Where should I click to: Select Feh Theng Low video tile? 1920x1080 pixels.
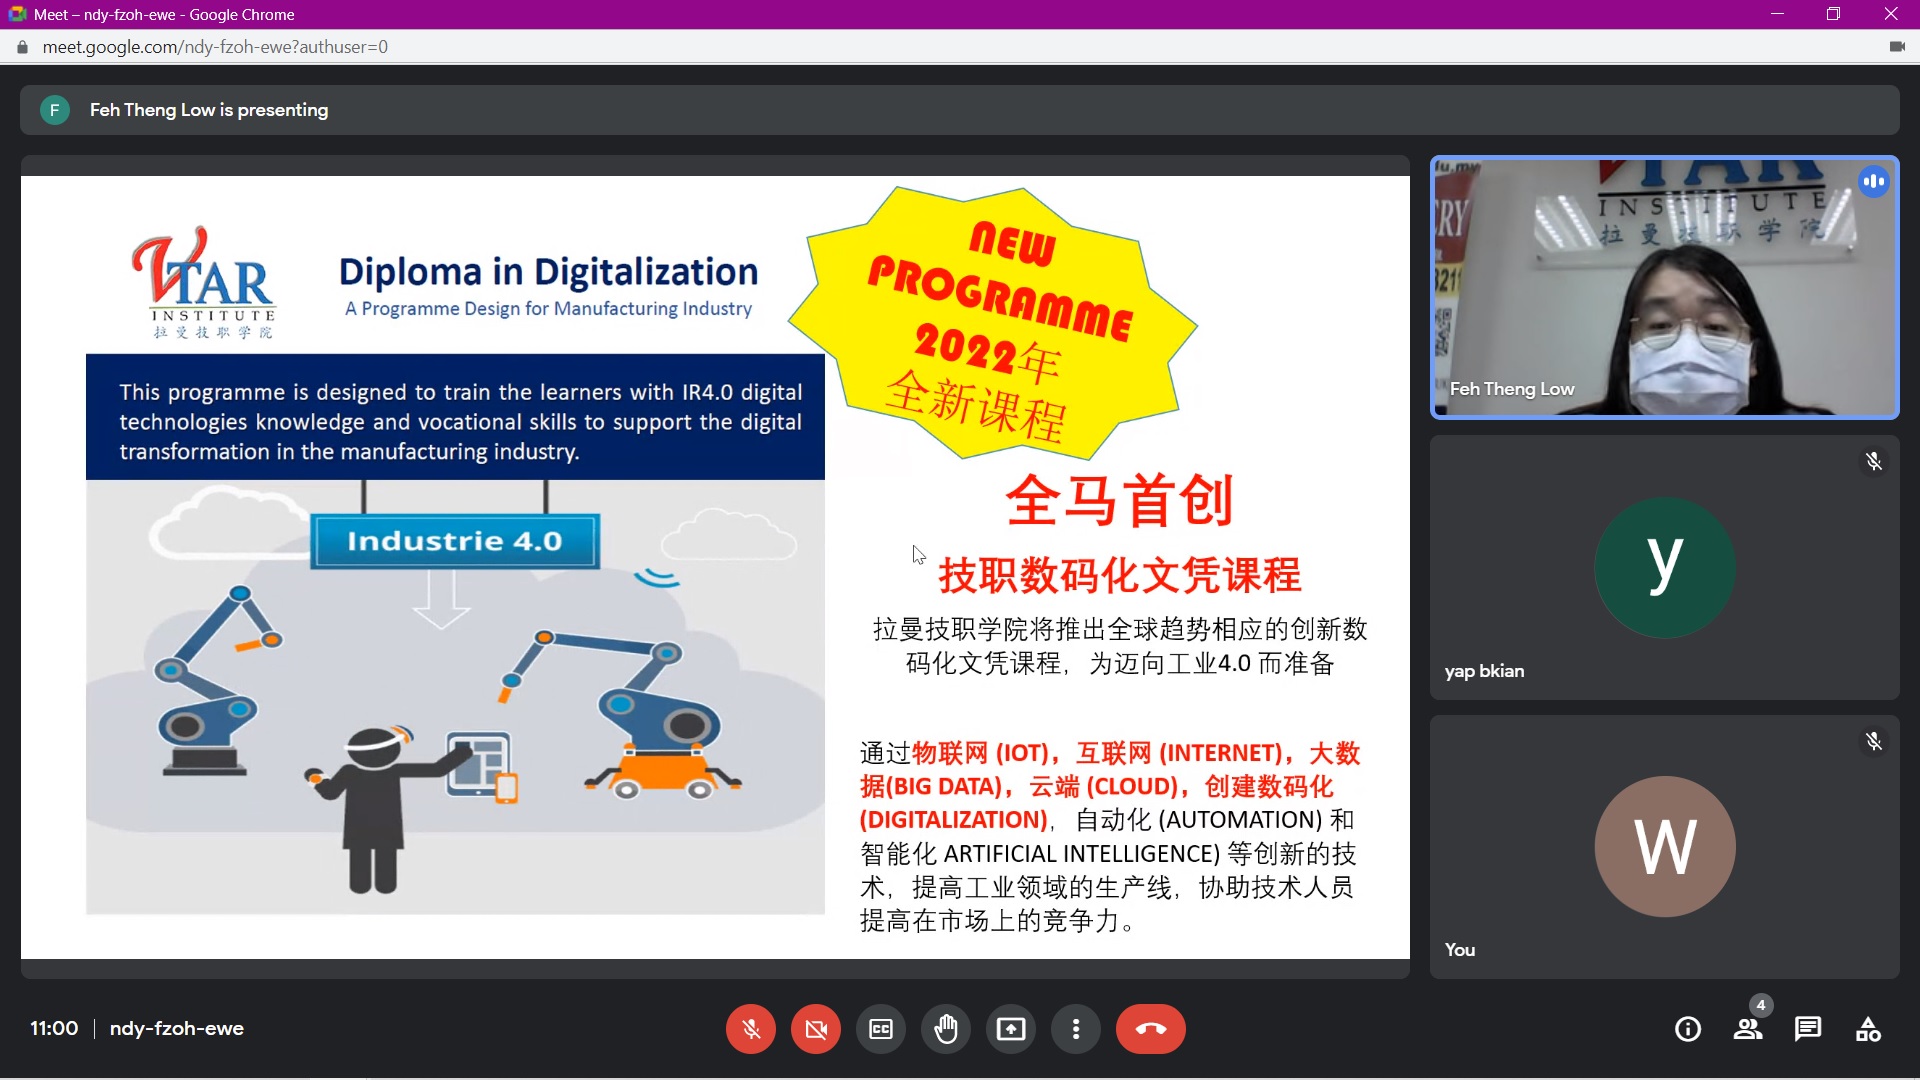point(1665,287)
